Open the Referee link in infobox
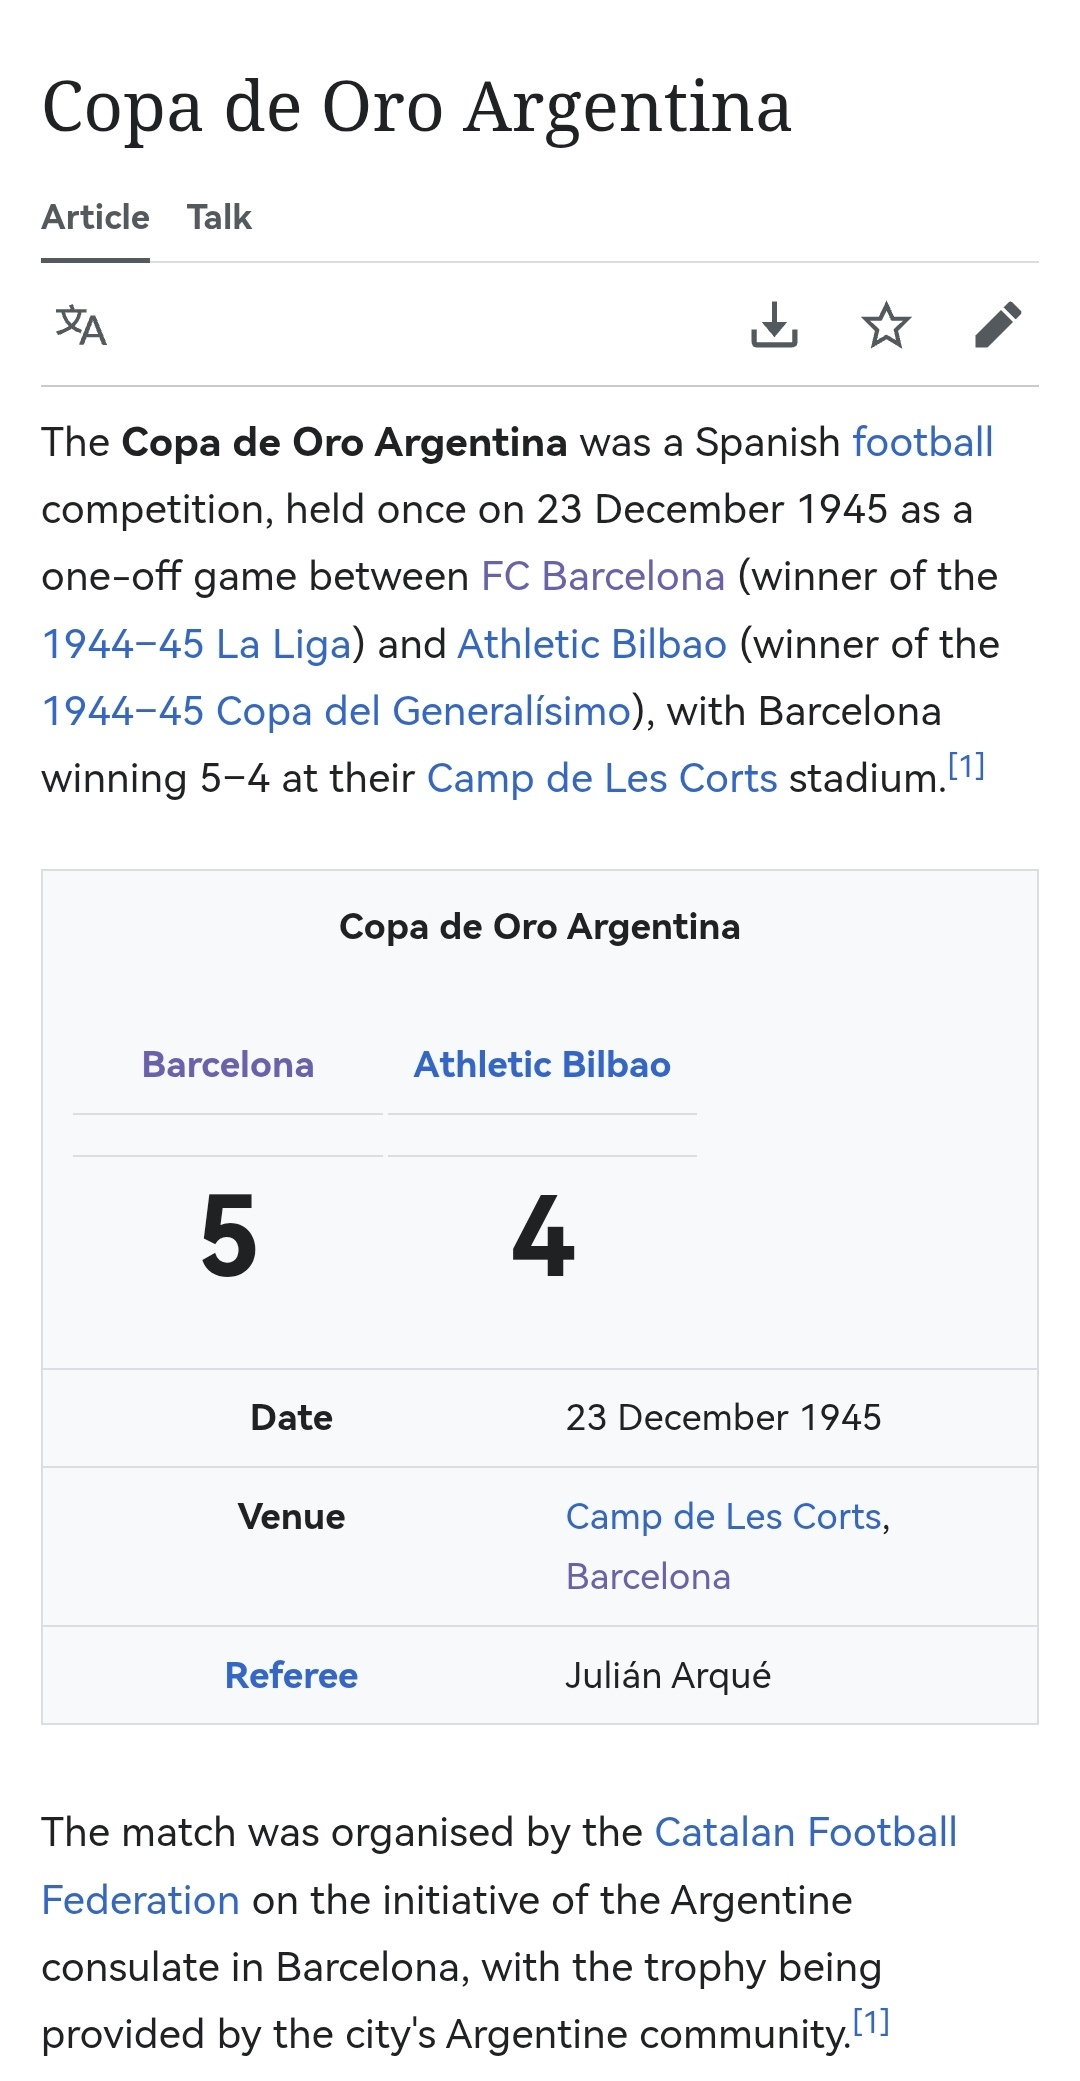 coord(291,1675)
